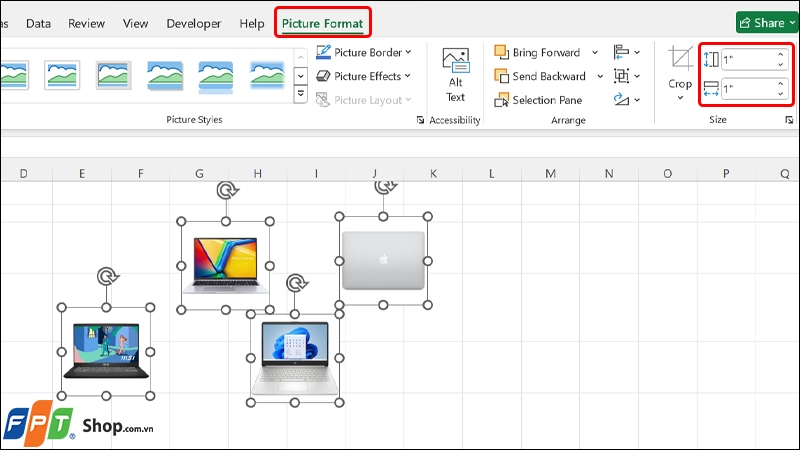Apply the soft edge picture style thumbnail

(267, 75)
